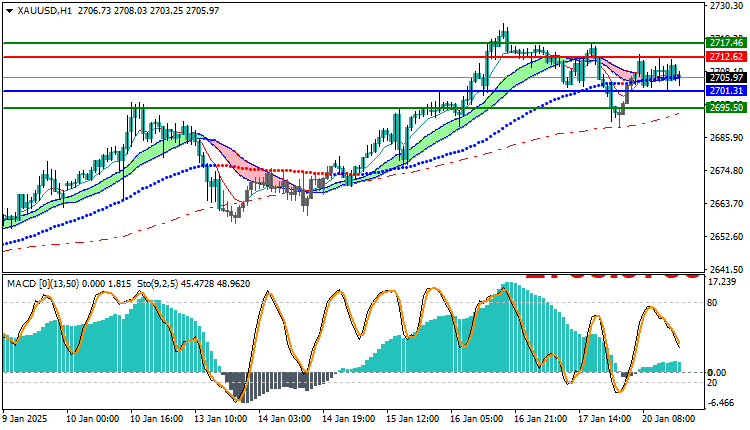Select the Sto(9,2,5) indicator label

[x=158, y=284]
